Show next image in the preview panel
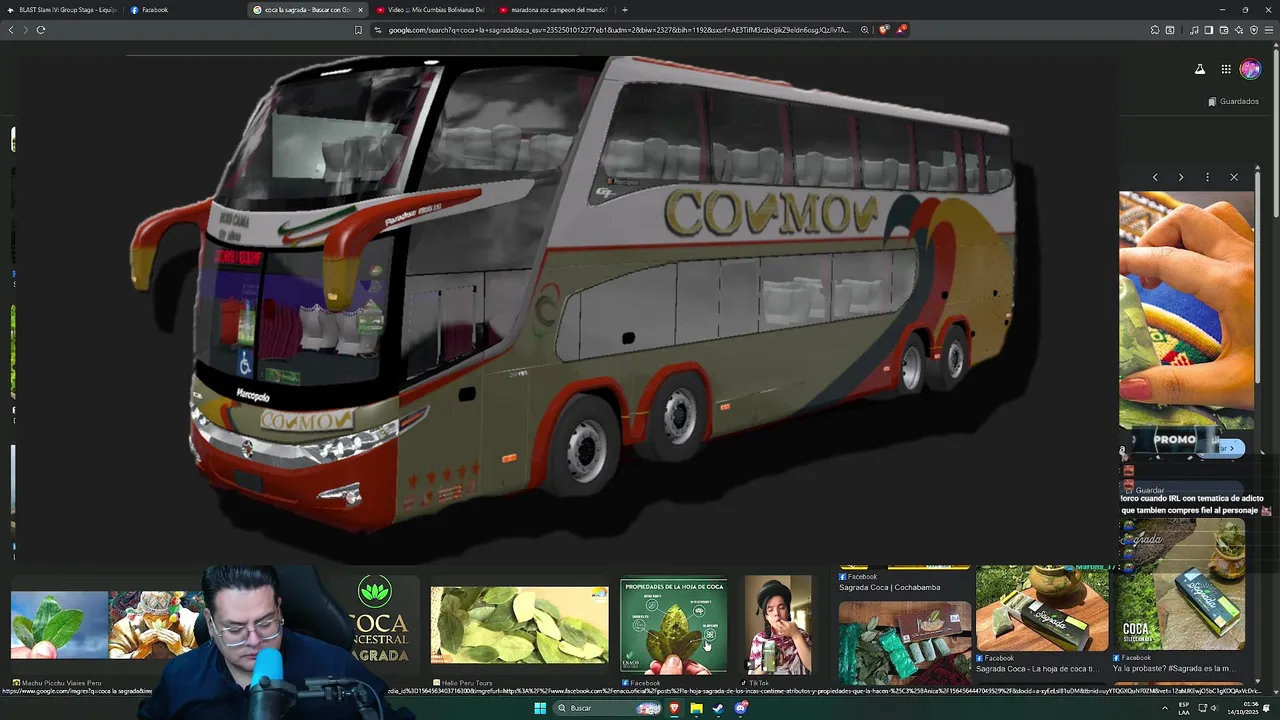 pyautogui.click(x=1181, y=177)
